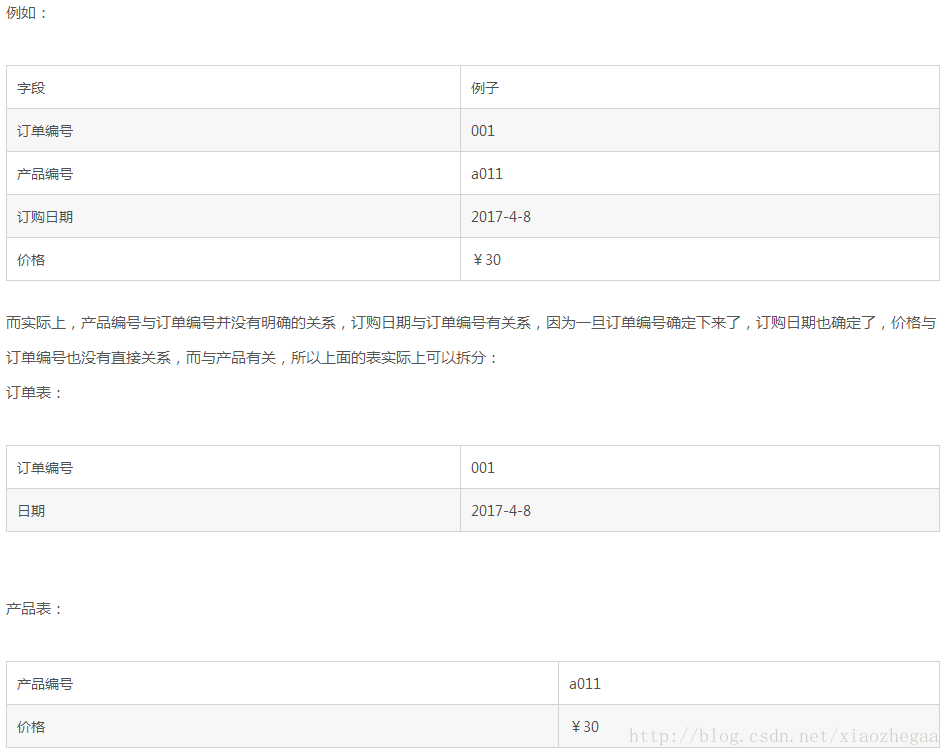Image resolution: width=951 pixels, height=756 pixels.
Task: Click the 001 cell in the order table
Action: (x=481, y=467)
